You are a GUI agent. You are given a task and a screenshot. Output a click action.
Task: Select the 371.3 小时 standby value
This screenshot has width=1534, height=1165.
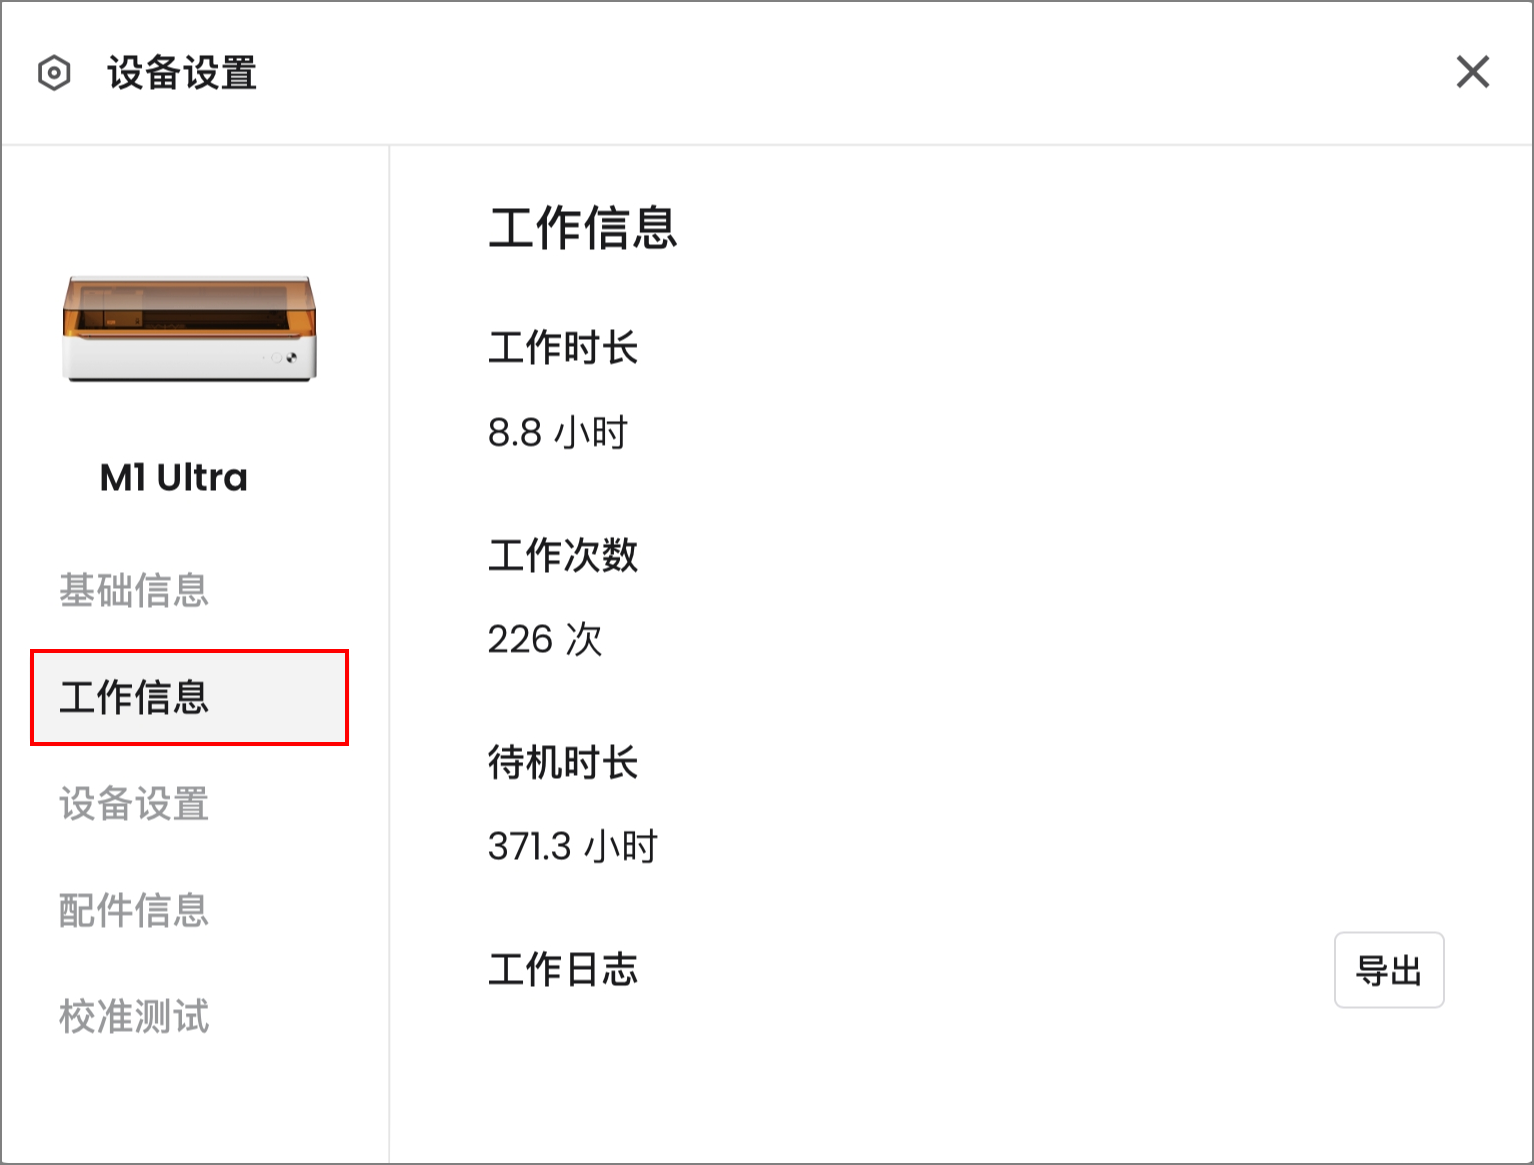[x=573, y=847]
